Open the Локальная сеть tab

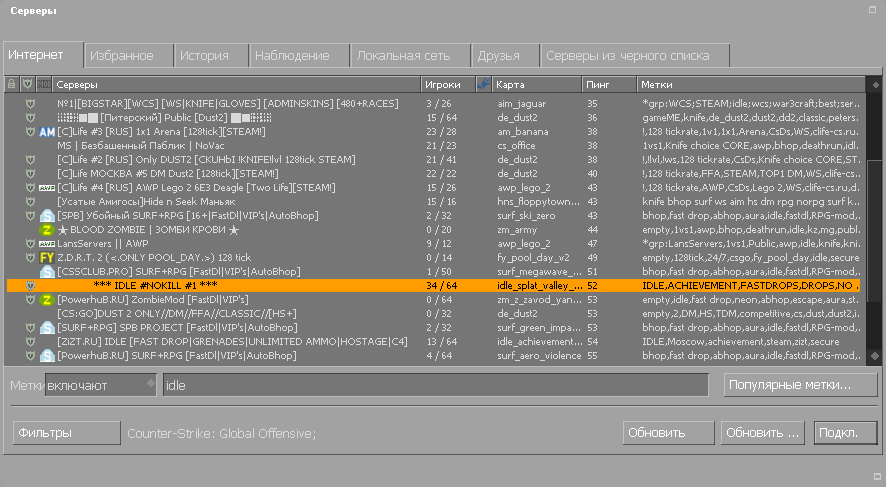point(411,56)
